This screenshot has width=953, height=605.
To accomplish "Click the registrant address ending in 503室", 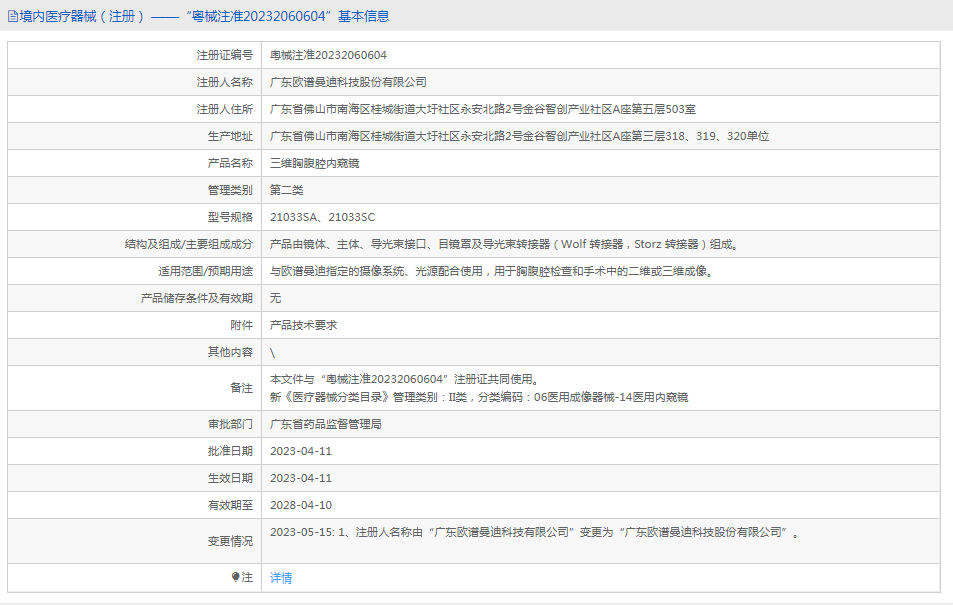I will pyautogui.click(x=483, y=109).
